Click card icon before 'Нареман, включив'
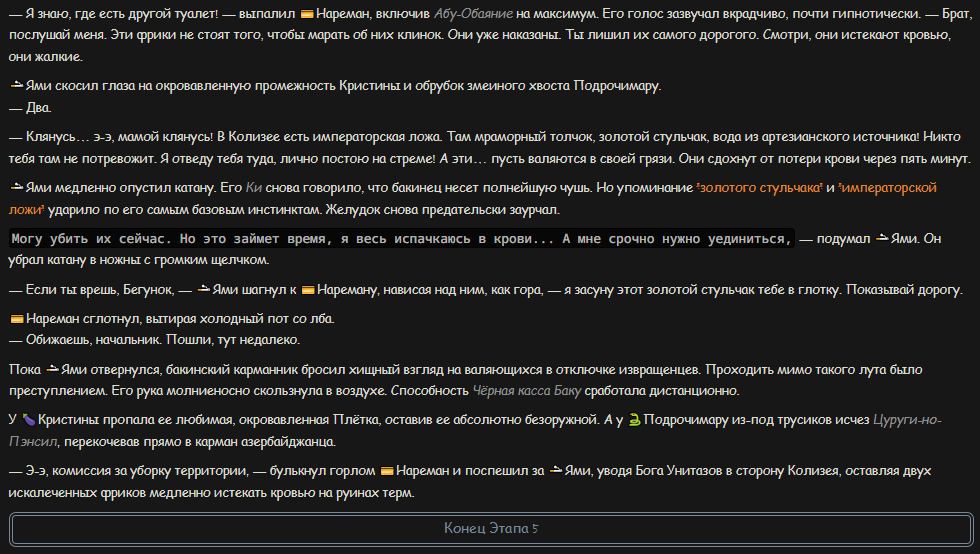The width and height of the screenshot is (980, 554). pos(307,14)
